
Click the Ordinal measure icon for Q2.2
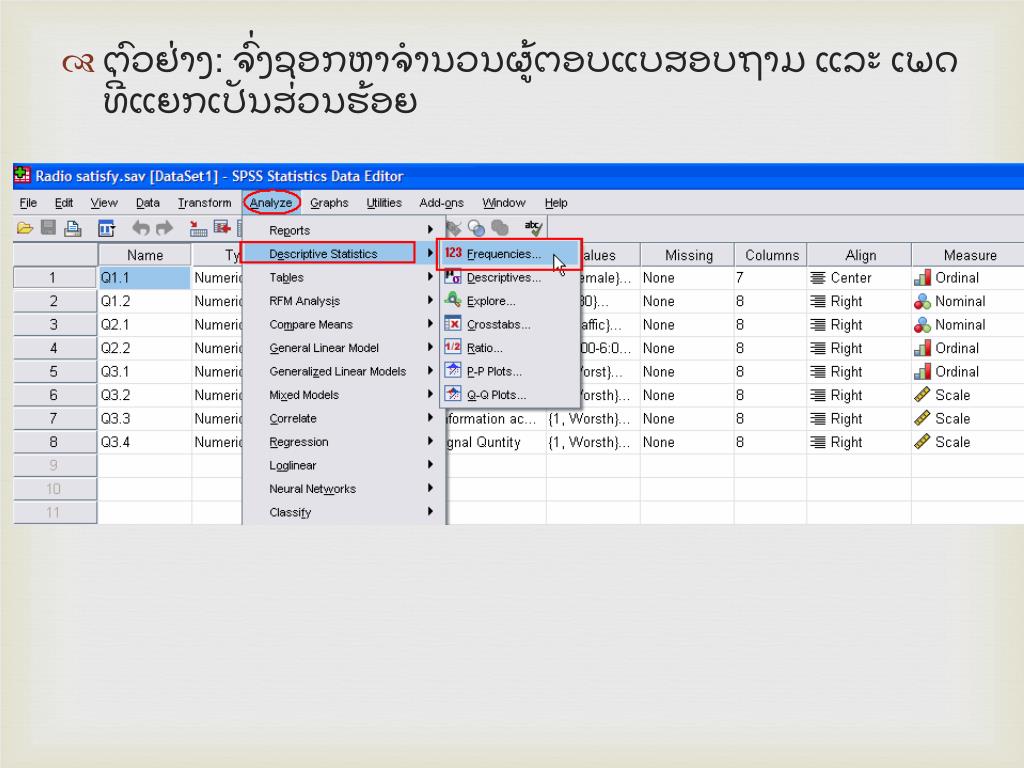(922, 348)
